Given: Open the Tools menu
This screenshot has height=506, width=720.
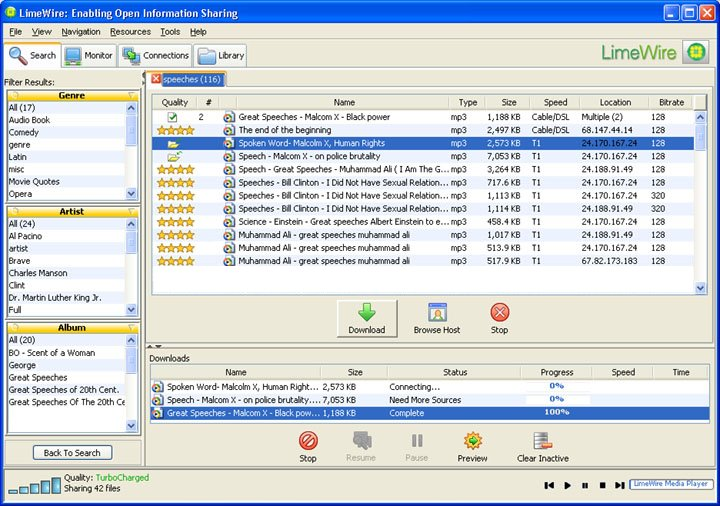Looking at the screenshot, I should (170, 32).
